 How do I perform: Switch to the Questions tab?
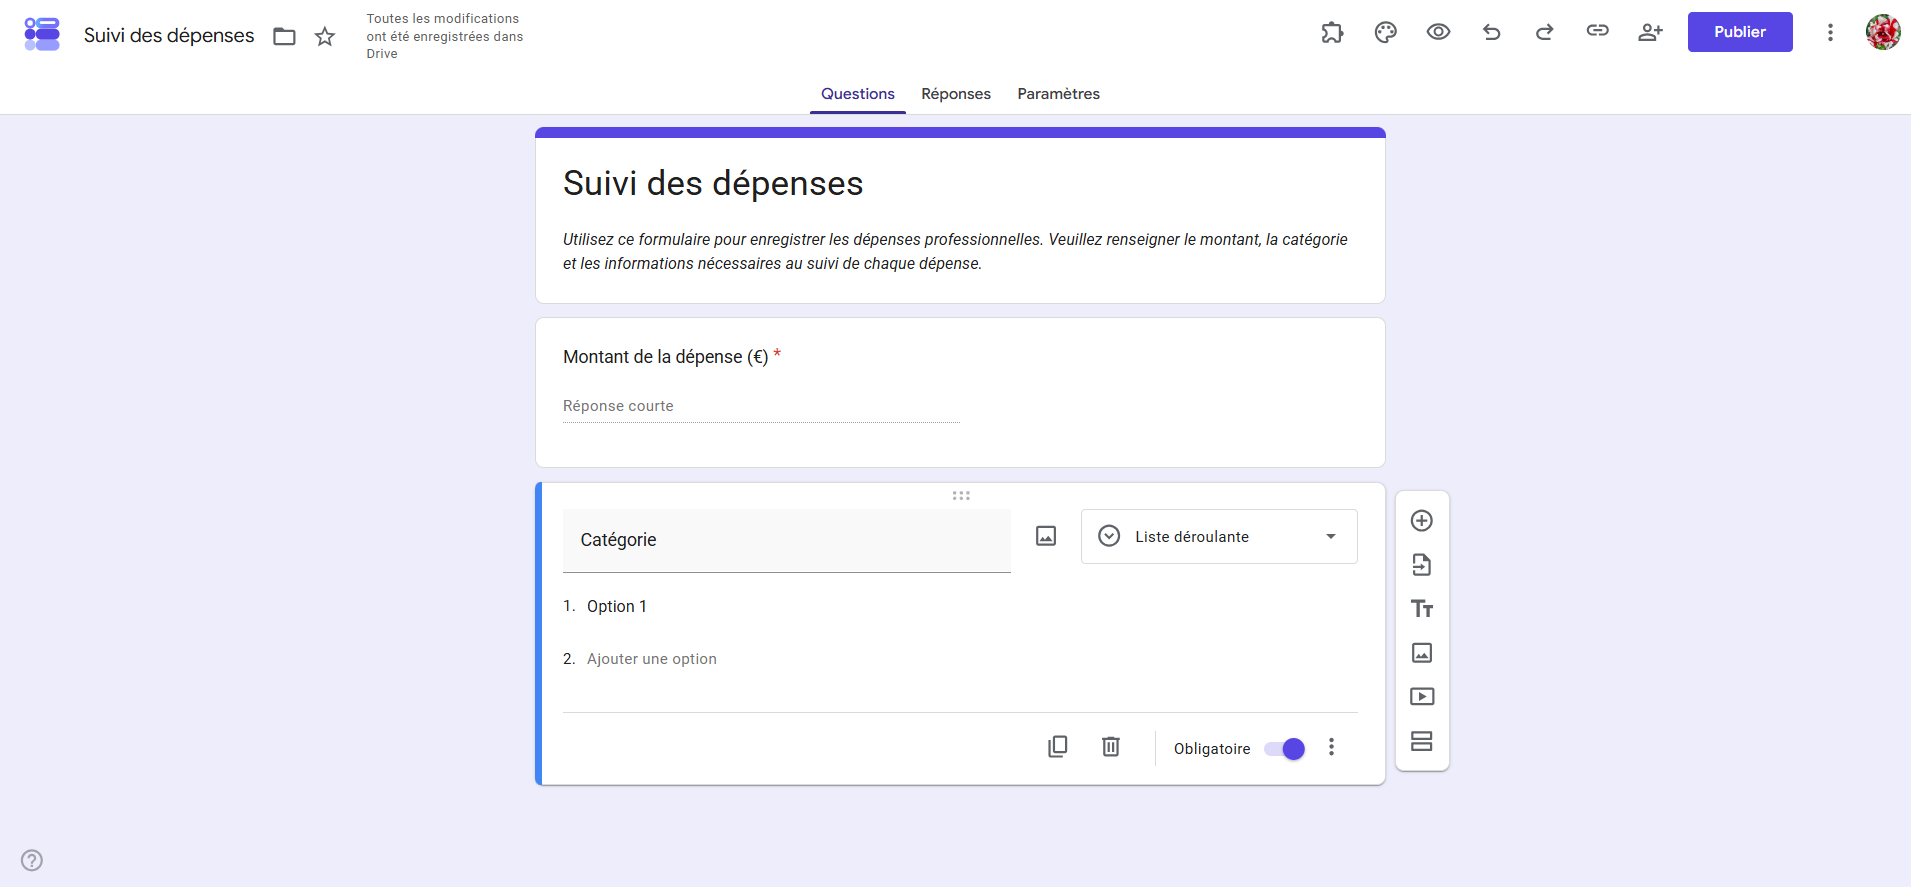point(858,94)
